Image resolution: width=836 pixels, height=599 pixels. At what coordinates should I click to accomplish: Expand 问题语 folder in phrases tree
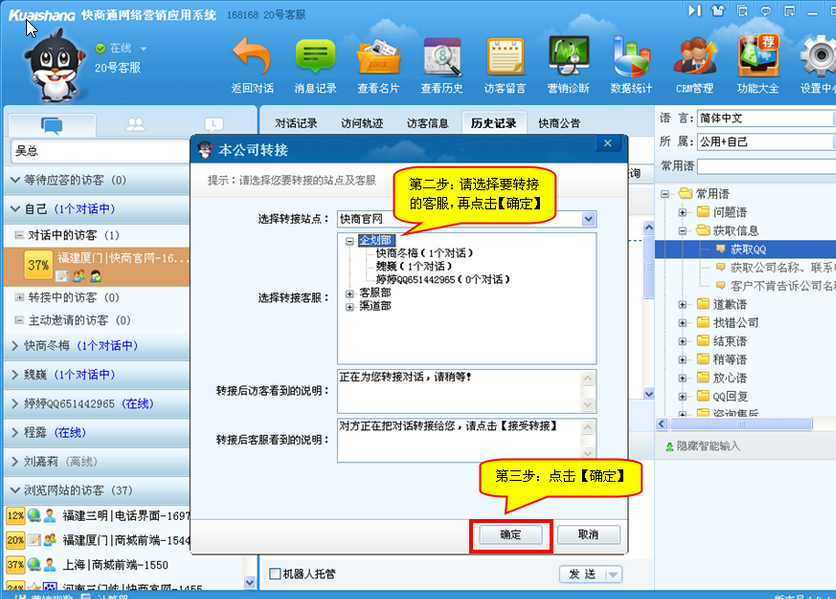[682, 212]
